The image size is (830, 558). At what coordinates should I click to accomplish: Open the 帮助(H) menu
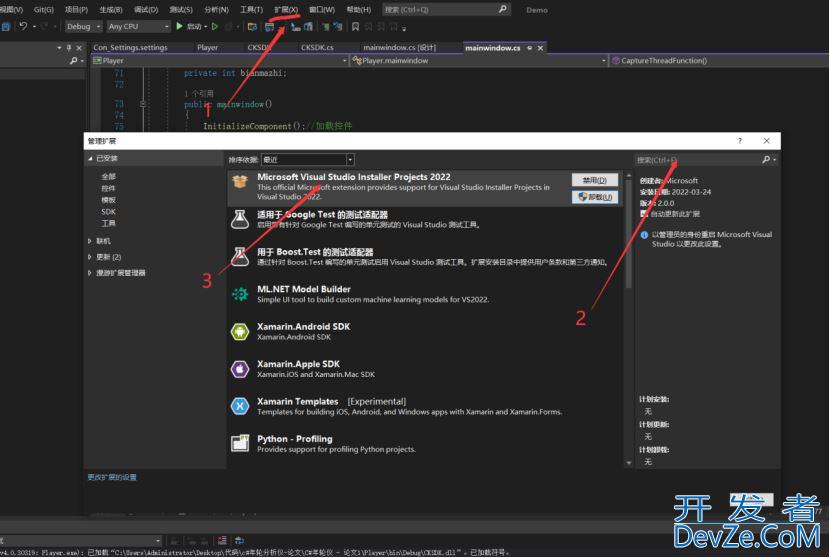358,10
